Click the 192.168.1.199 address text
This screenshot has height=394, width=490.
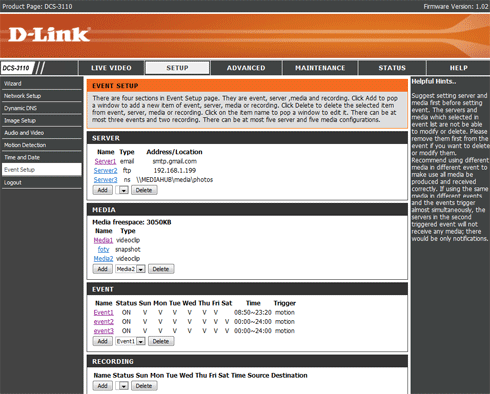point(175,171)
